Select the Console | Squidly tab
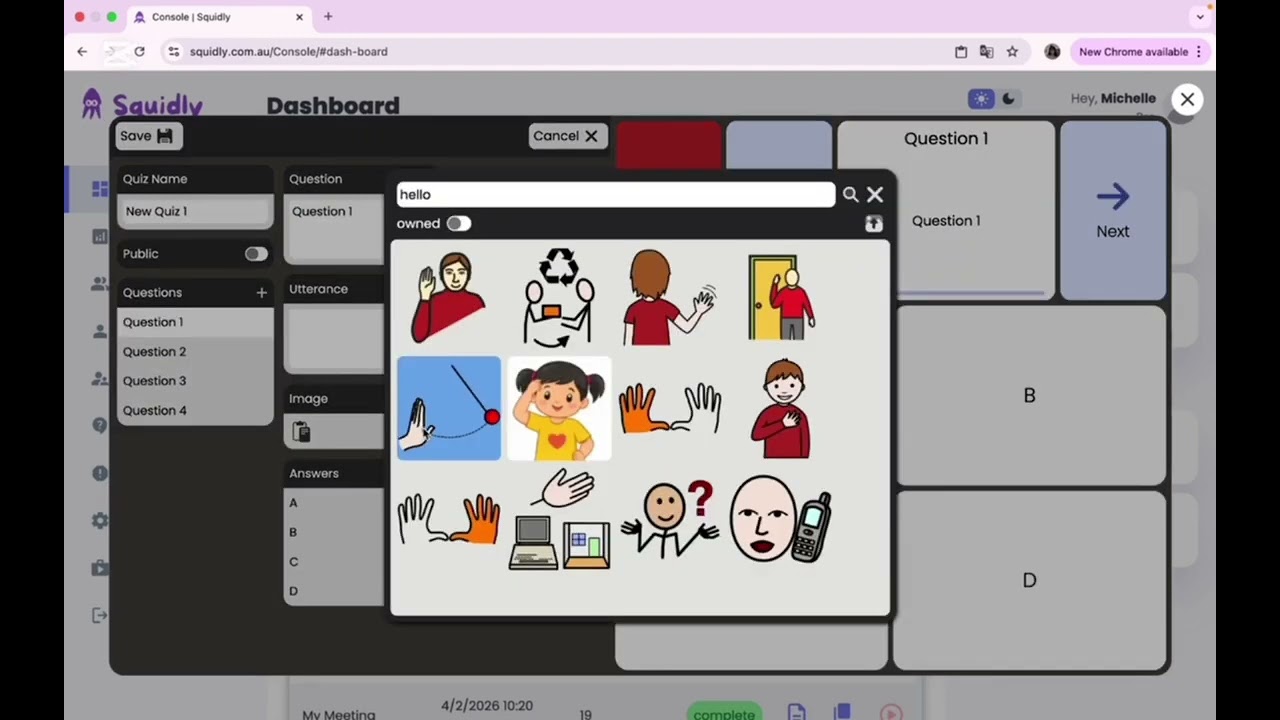 coord(219,17)
